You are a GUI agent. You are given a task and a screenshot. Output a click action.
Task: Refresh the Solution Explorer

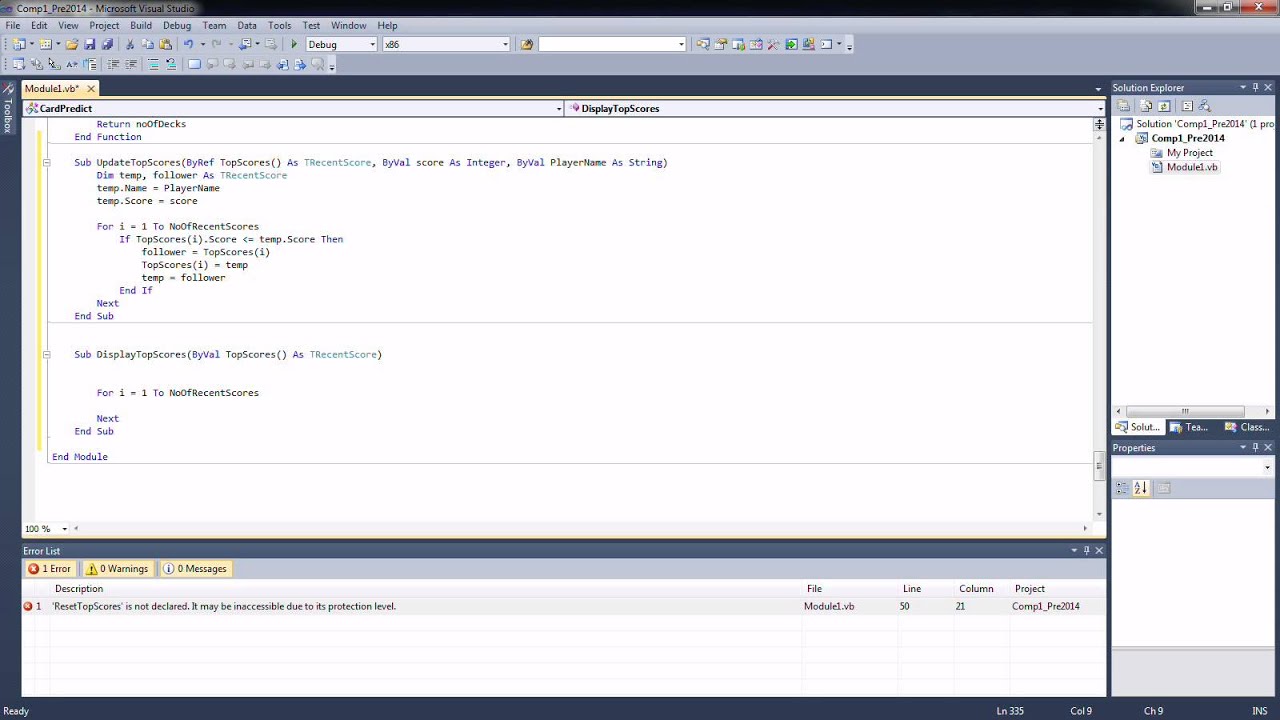tap(1164, 105)
